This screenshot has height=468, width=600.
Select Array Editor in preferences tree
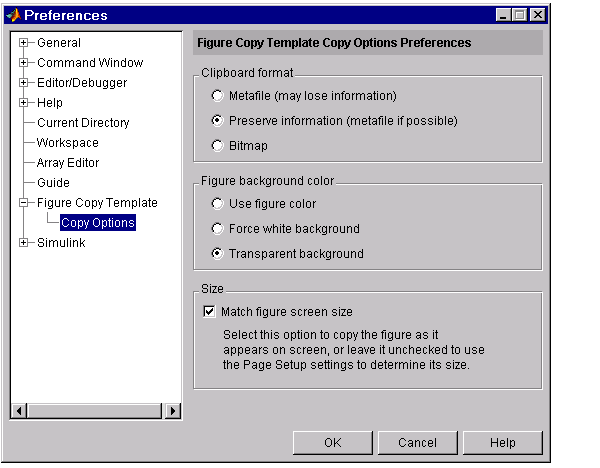[68, 163]
